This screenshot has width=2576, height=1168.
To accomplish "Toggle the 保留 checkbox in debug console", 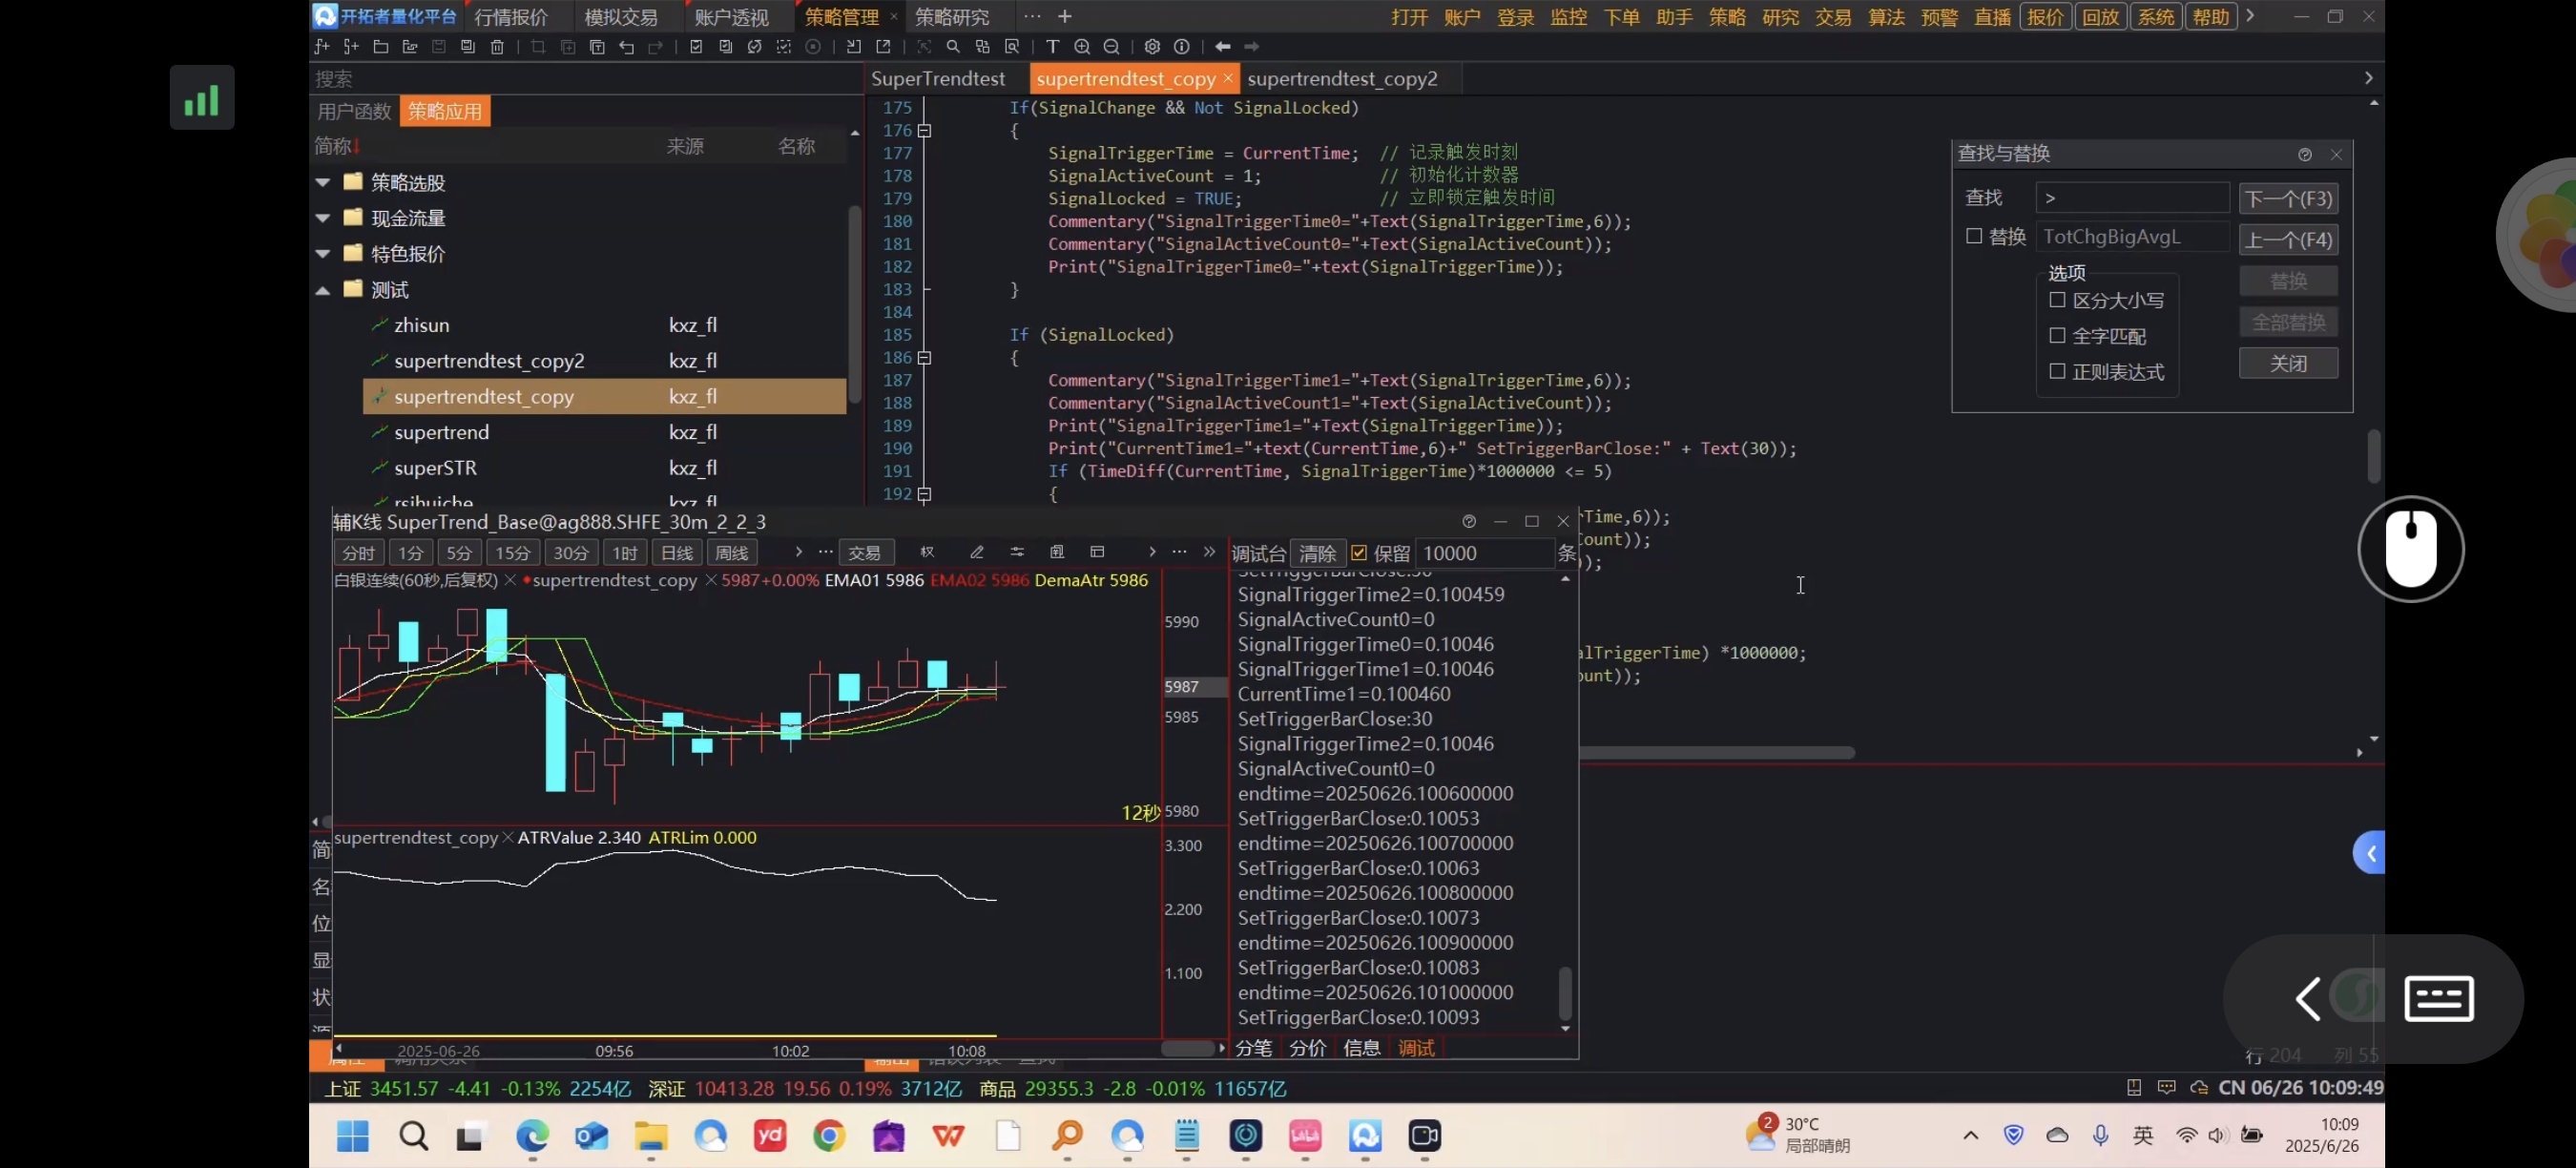I will 1359,553.
